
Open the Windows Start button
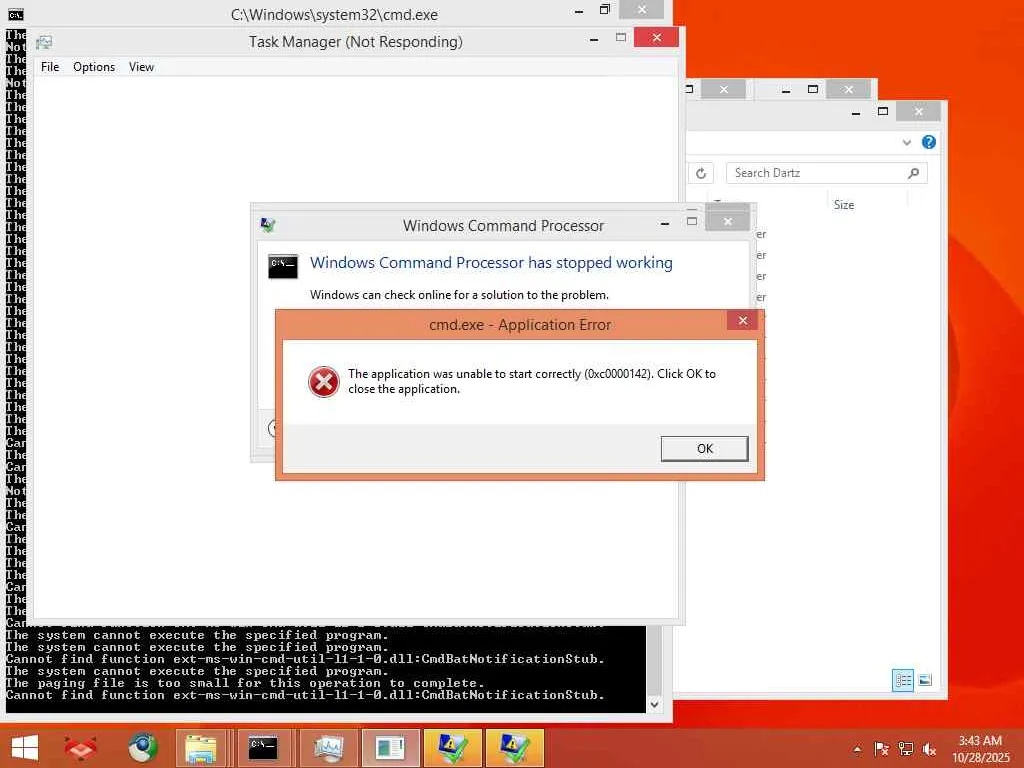click(25, 748)
